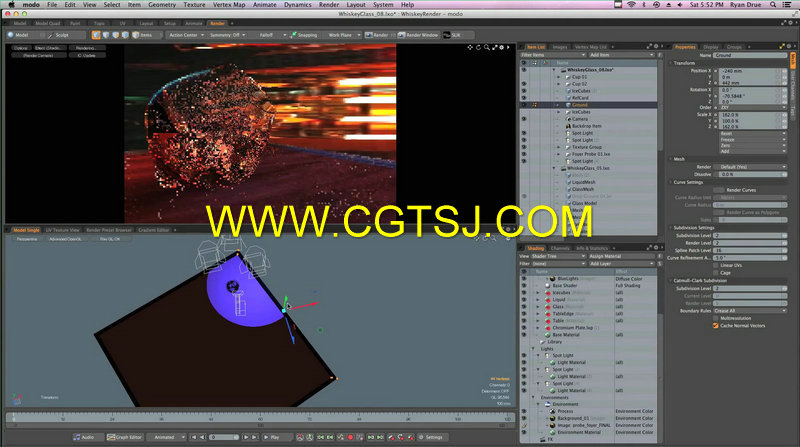Open the Texture menu
The width and height of the screenshot is (800, 447).
[x=194, y=5]
